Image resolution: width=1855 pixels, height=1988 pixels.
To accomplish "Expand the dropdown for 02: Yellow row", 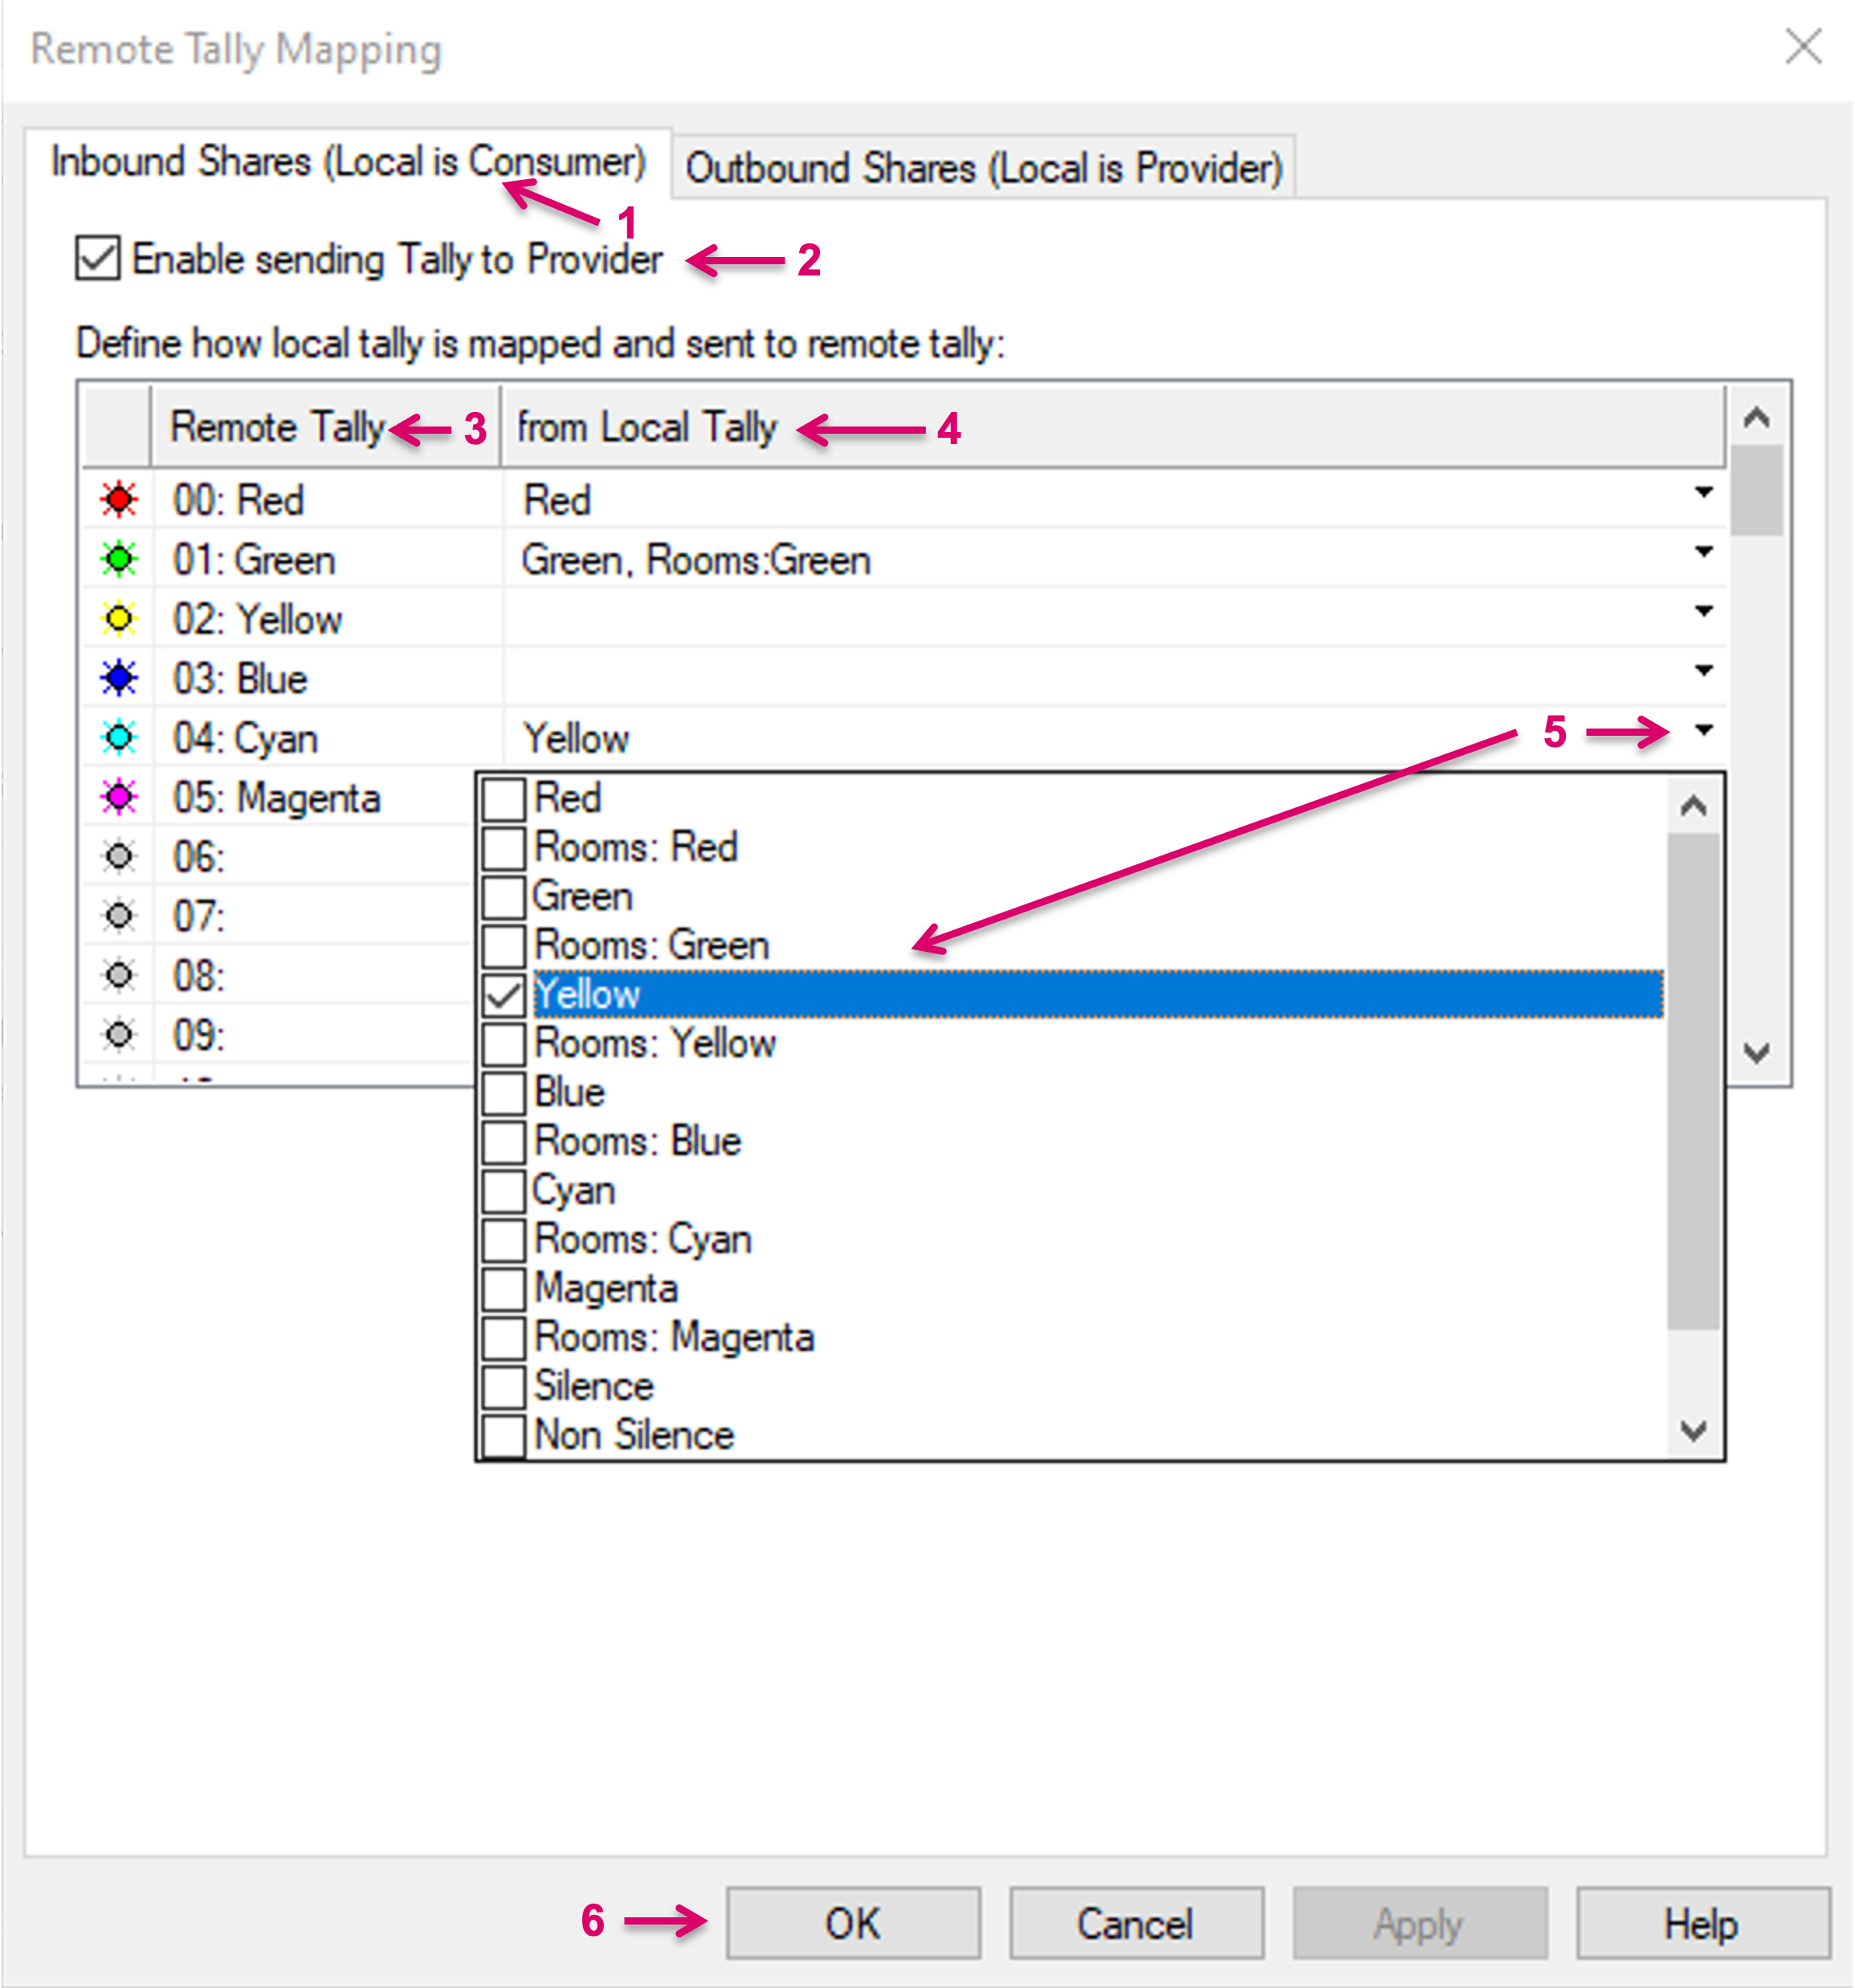I will (x=1704, y=611).
